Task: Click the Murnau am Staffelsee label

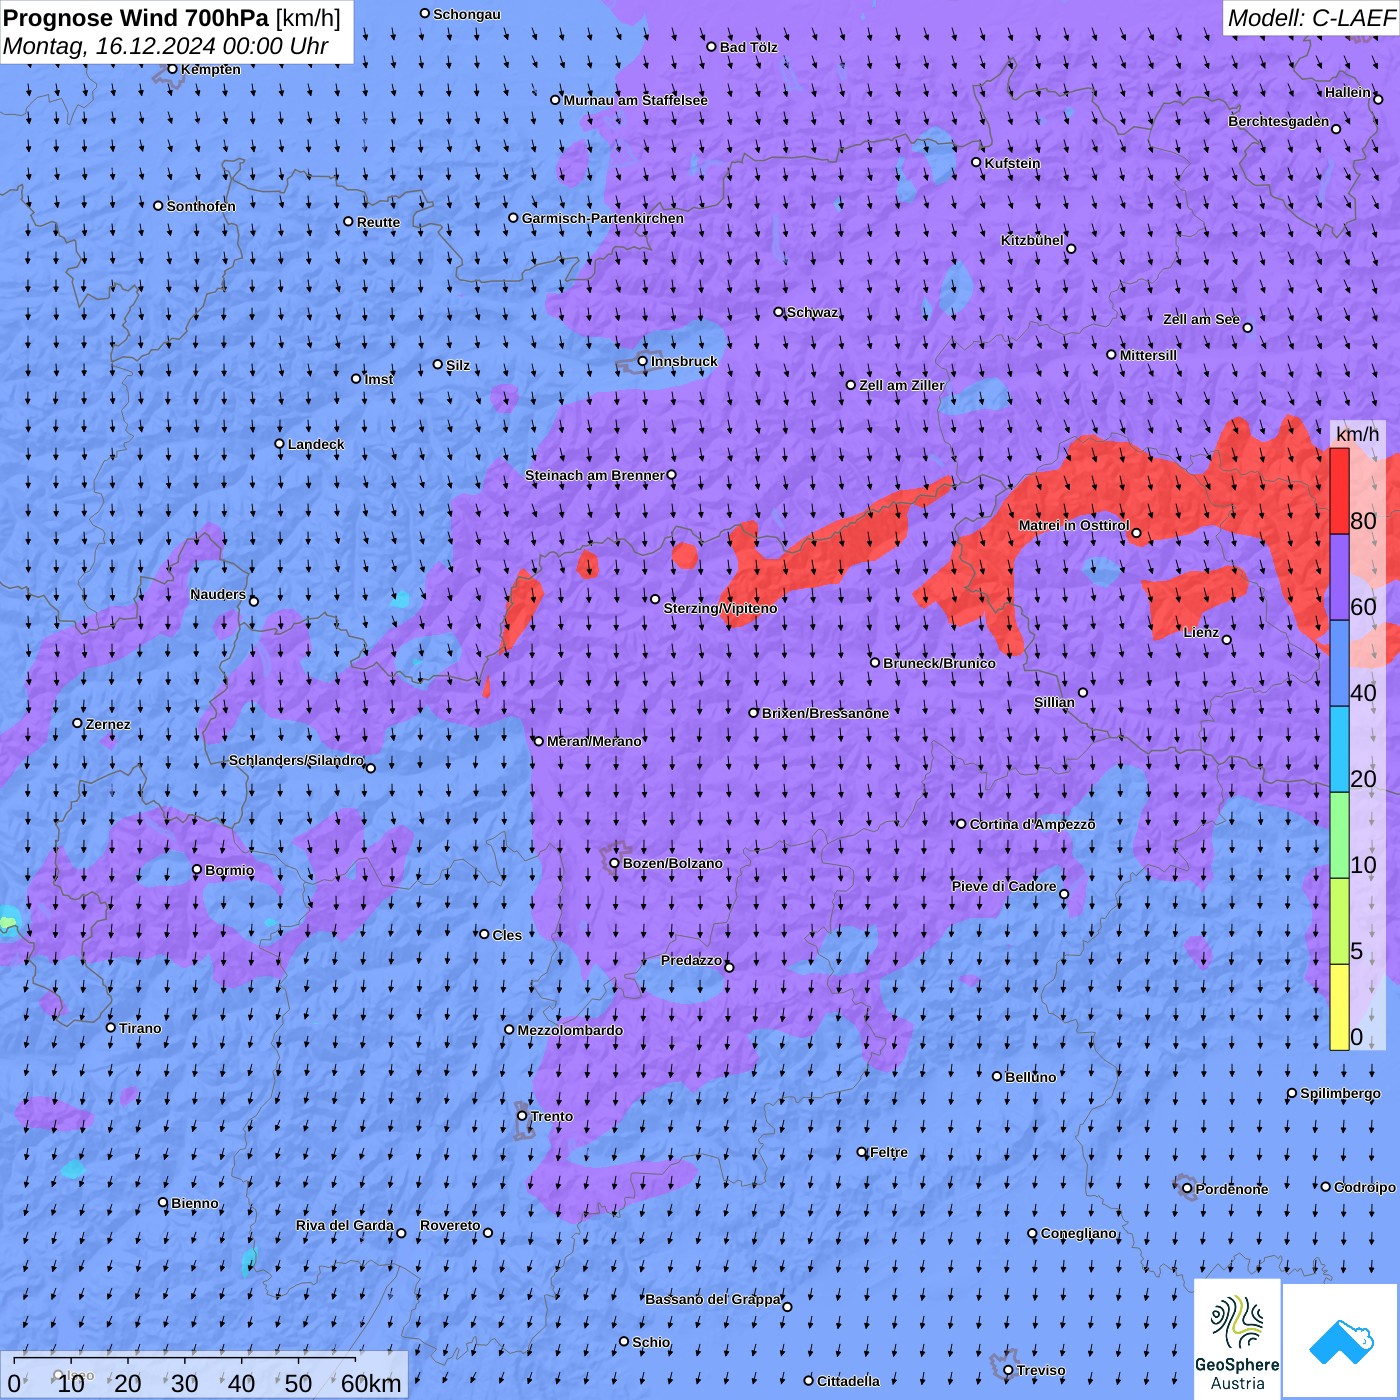Action: click(635, 100)
